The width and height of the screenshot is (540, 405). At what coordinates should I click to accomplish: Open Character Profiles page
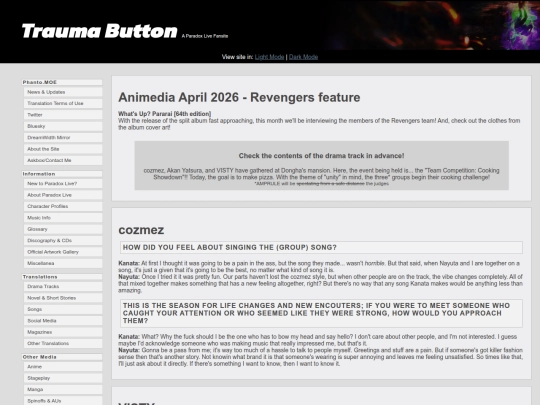coord(63,206)
